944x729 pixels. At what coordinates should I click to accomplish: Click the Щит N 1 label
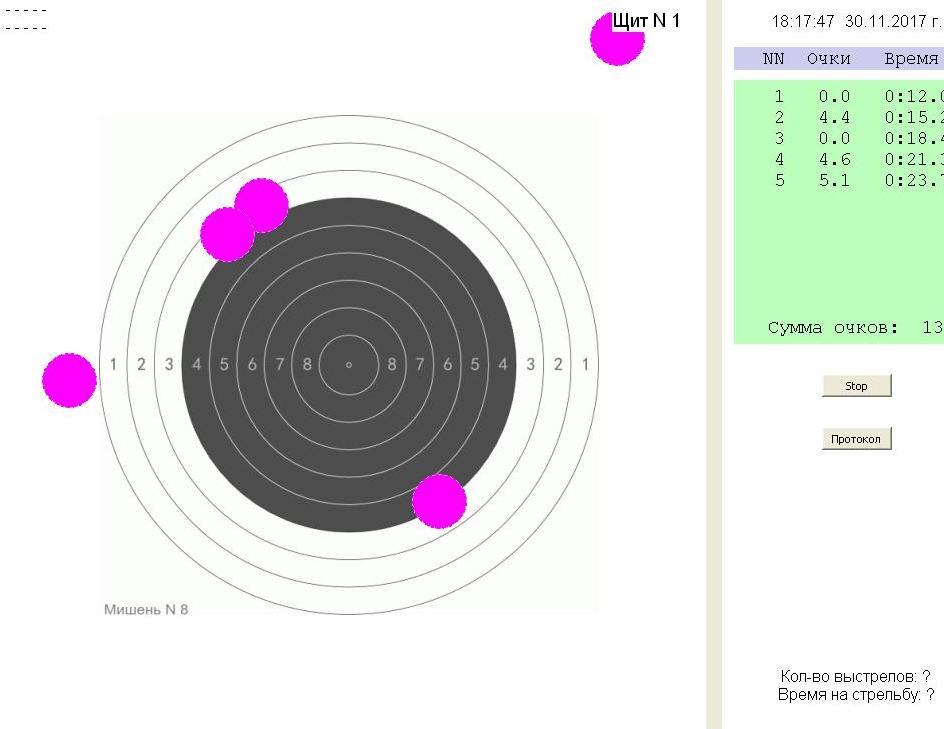(x=647, y=21)
